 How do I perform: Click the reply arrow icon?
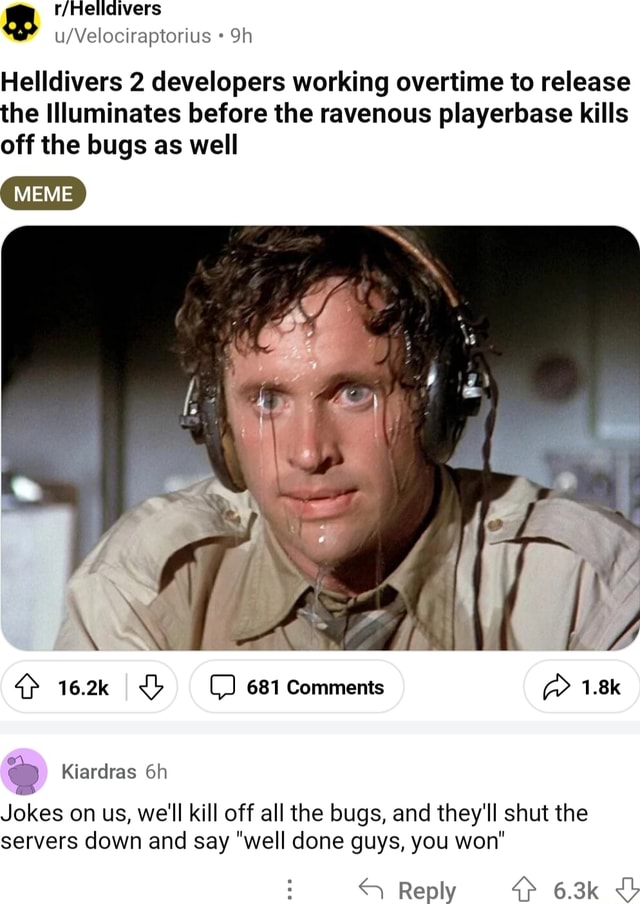371,888
